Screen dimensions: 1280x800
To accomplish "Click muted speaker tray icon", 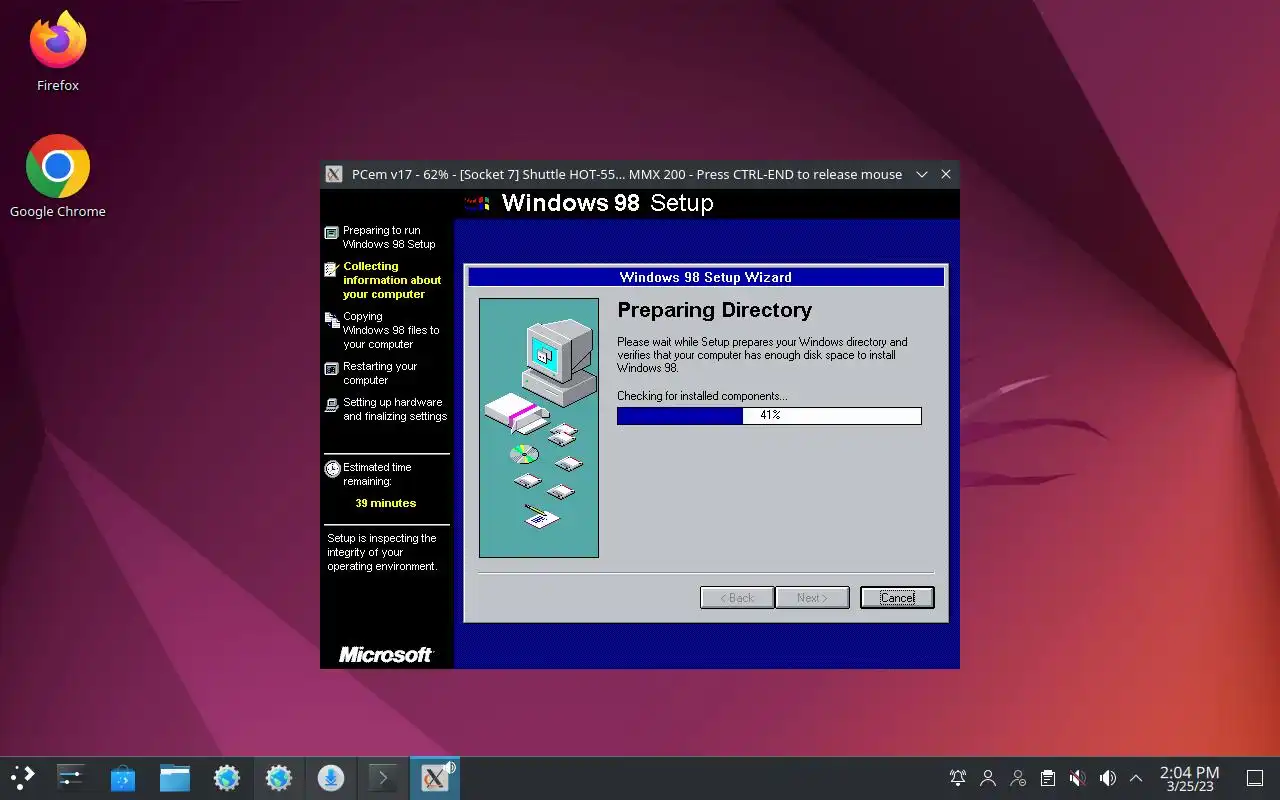I will [x=1077, y=778].
